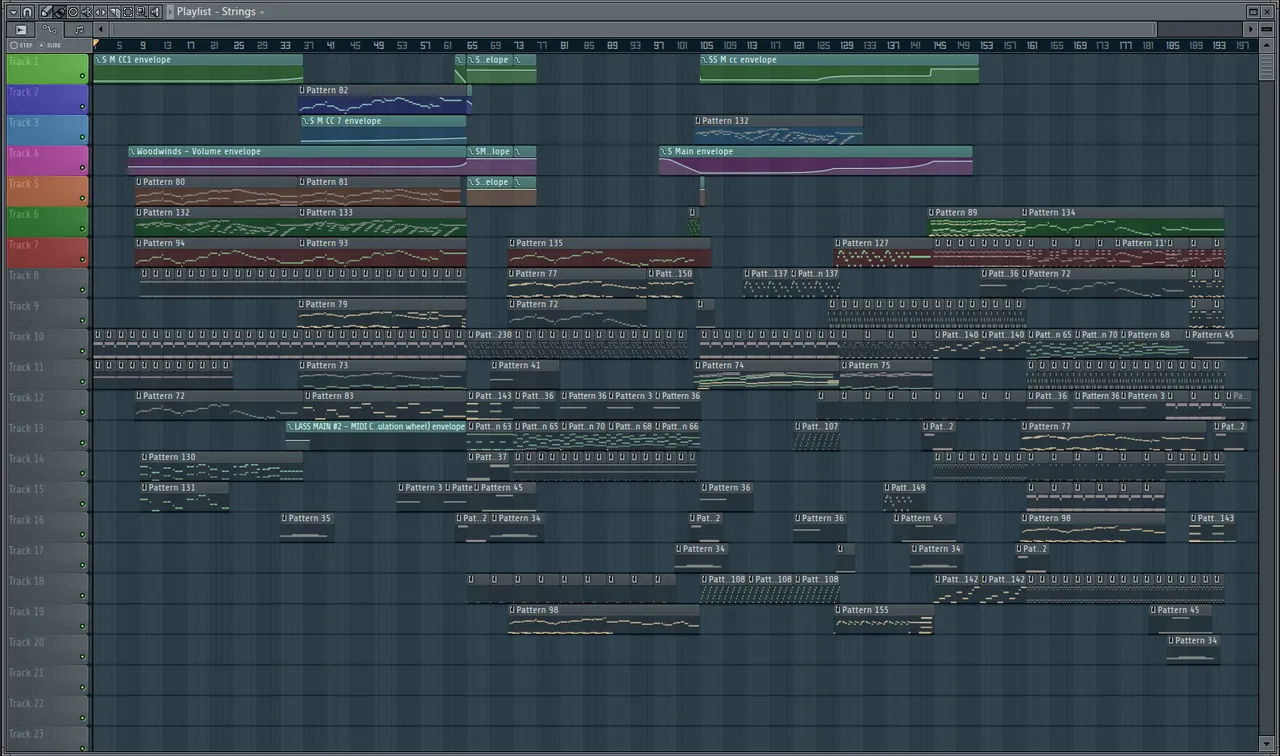Click the 'Pattern 130' clip title
The image size is (1280, 756).
point(172,457)
